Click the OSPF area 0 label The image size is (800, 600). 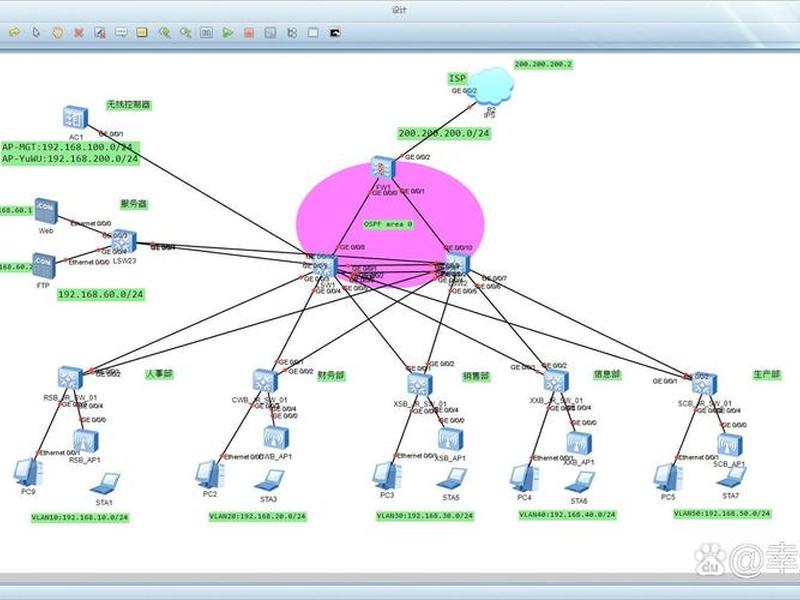388,224
